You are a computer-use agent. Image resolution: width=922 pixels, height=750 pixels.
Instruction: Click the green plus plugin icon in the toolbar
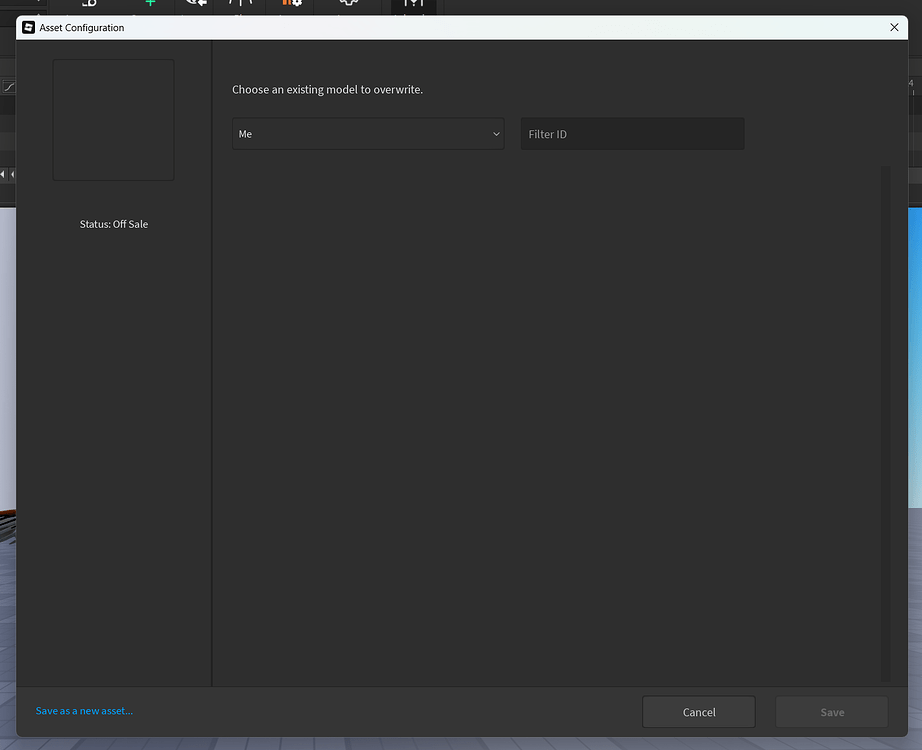[148, 5]
